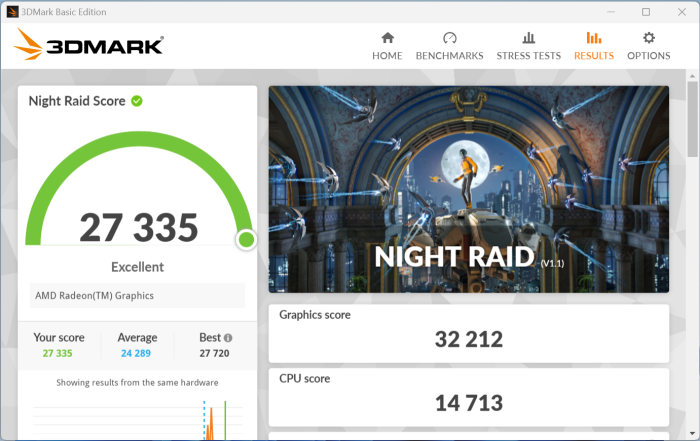
Task: Click the 32 212 graphics score value
Action: pos(469,339)
